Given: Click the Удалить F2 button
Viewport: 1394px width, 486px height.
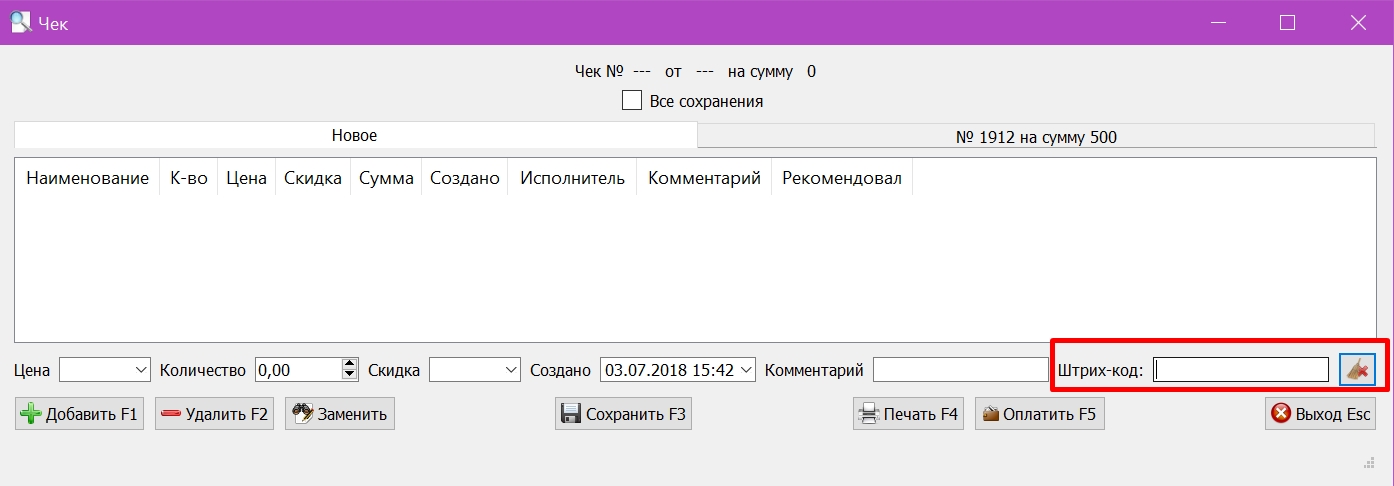Looking at the screenshot, I should tap(214, 414).
